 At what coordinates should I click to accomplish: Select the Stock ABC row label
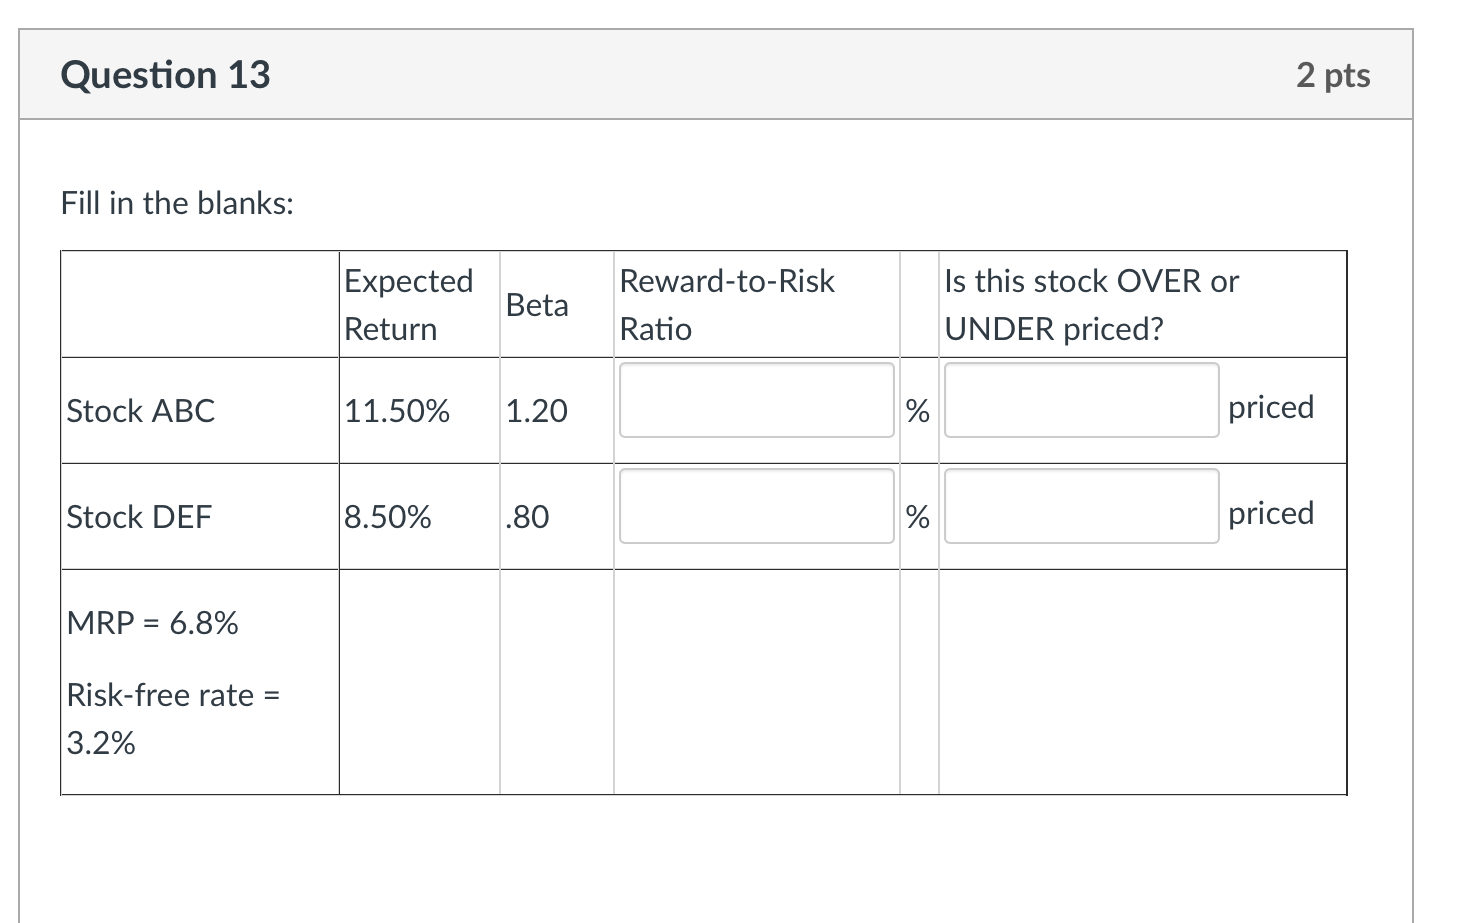(141, 411)
